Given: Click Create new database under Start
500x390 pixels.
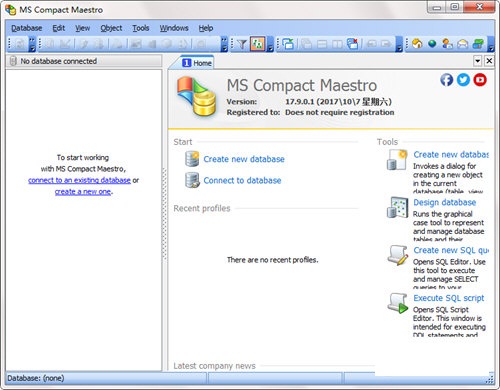Looking at the screenshot, I should tap(244, 159).
